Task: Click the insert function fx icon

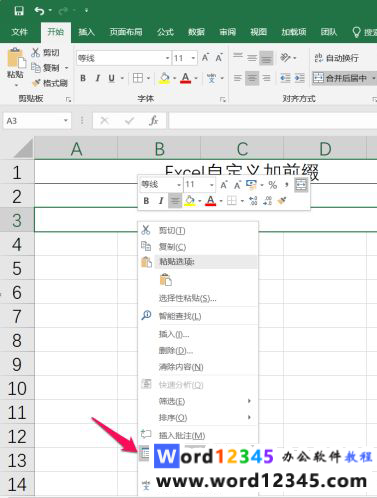Action: point(153,120)
